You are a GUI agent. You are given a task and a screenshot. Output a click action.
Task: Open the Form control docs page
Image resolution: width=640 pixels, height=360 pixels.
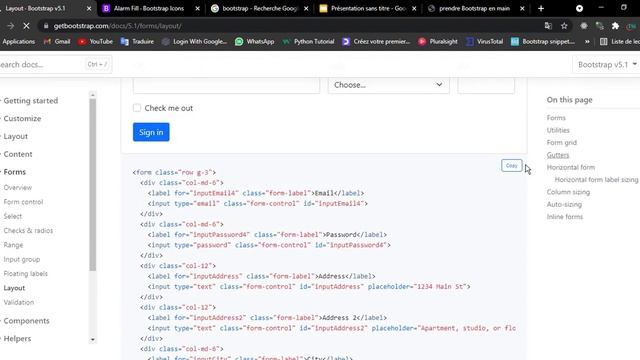(x=23, y=202)
